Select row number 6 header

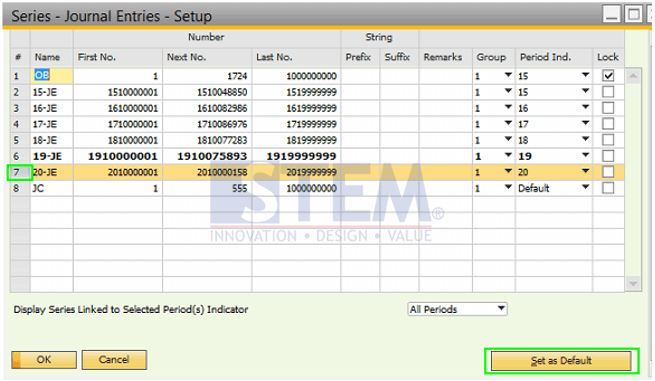(x=20, y=156)
